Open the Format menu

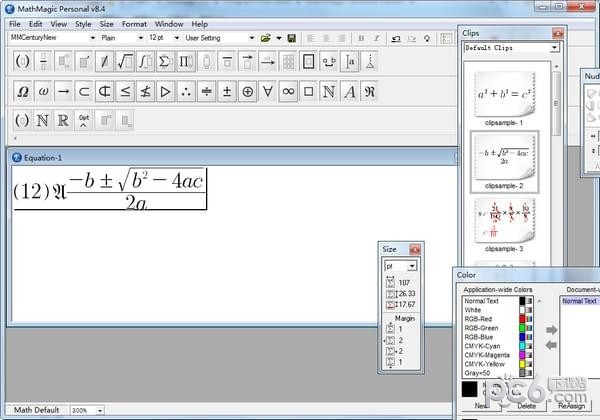tap(134, 24)
